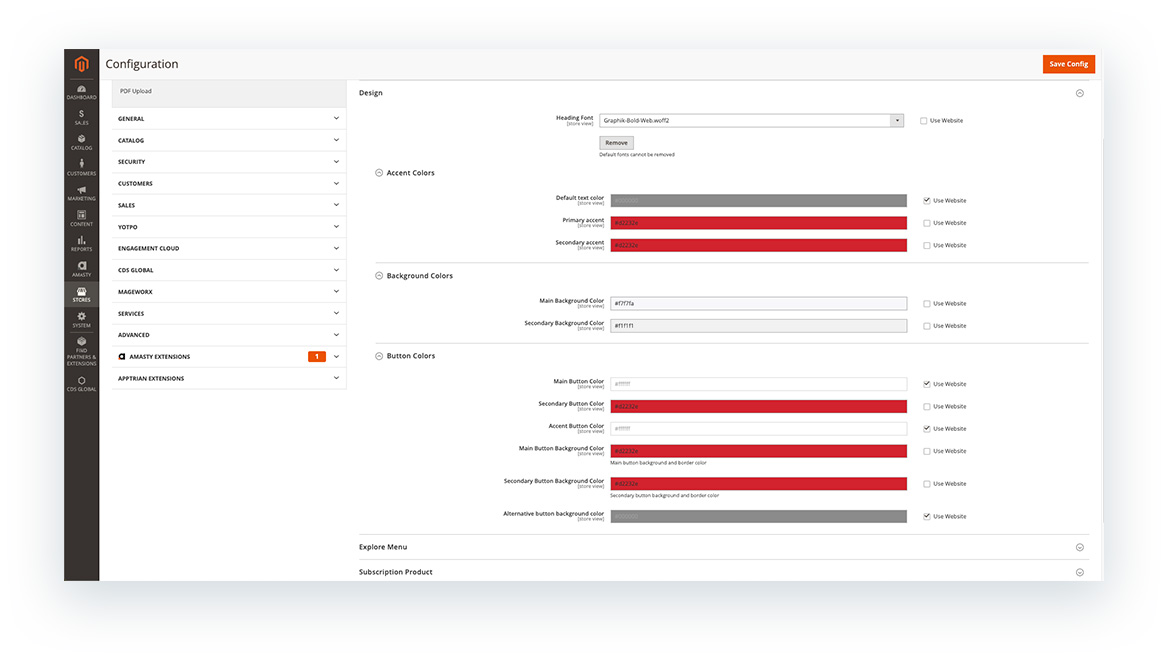Select the Reports sidebar icon
Screen dimensions: 1169x661
[x=81, y=243]
